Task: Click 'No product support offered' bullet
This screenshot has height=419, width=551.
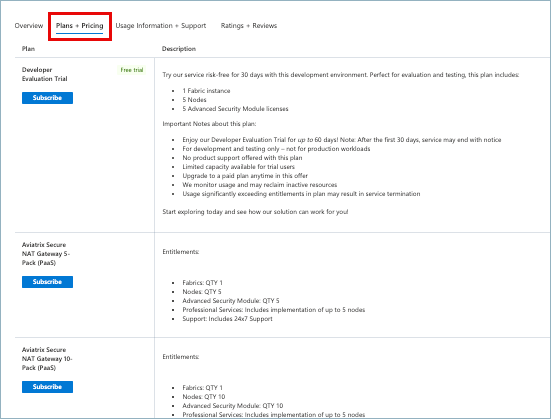Action: pyautogui.click(x=242, y=158)
